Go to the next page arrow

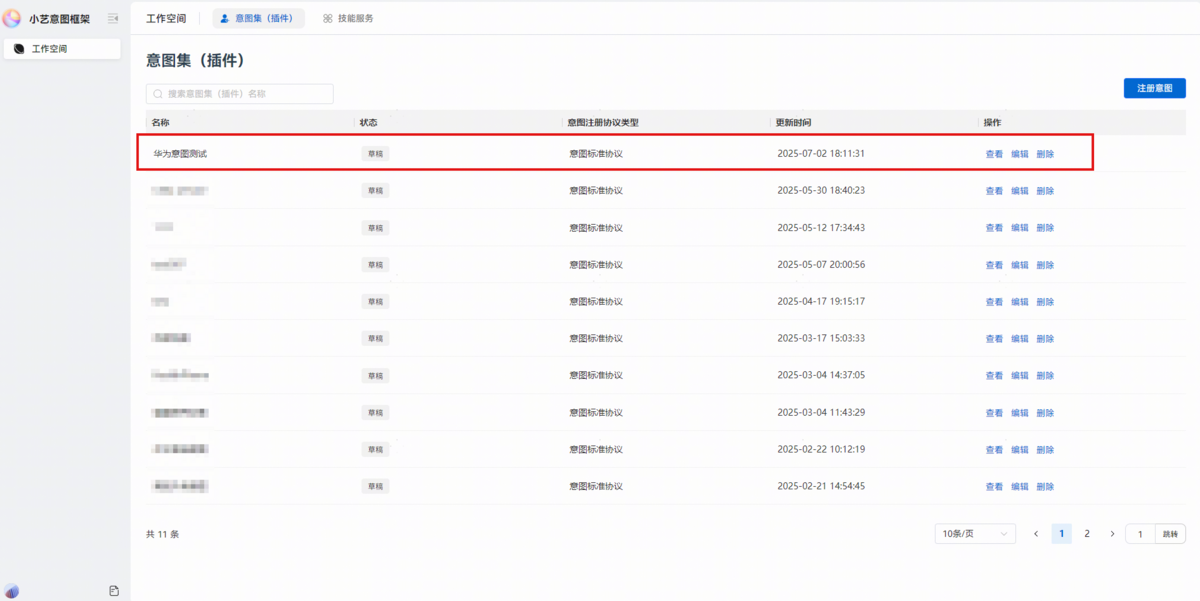[1112, 534]
